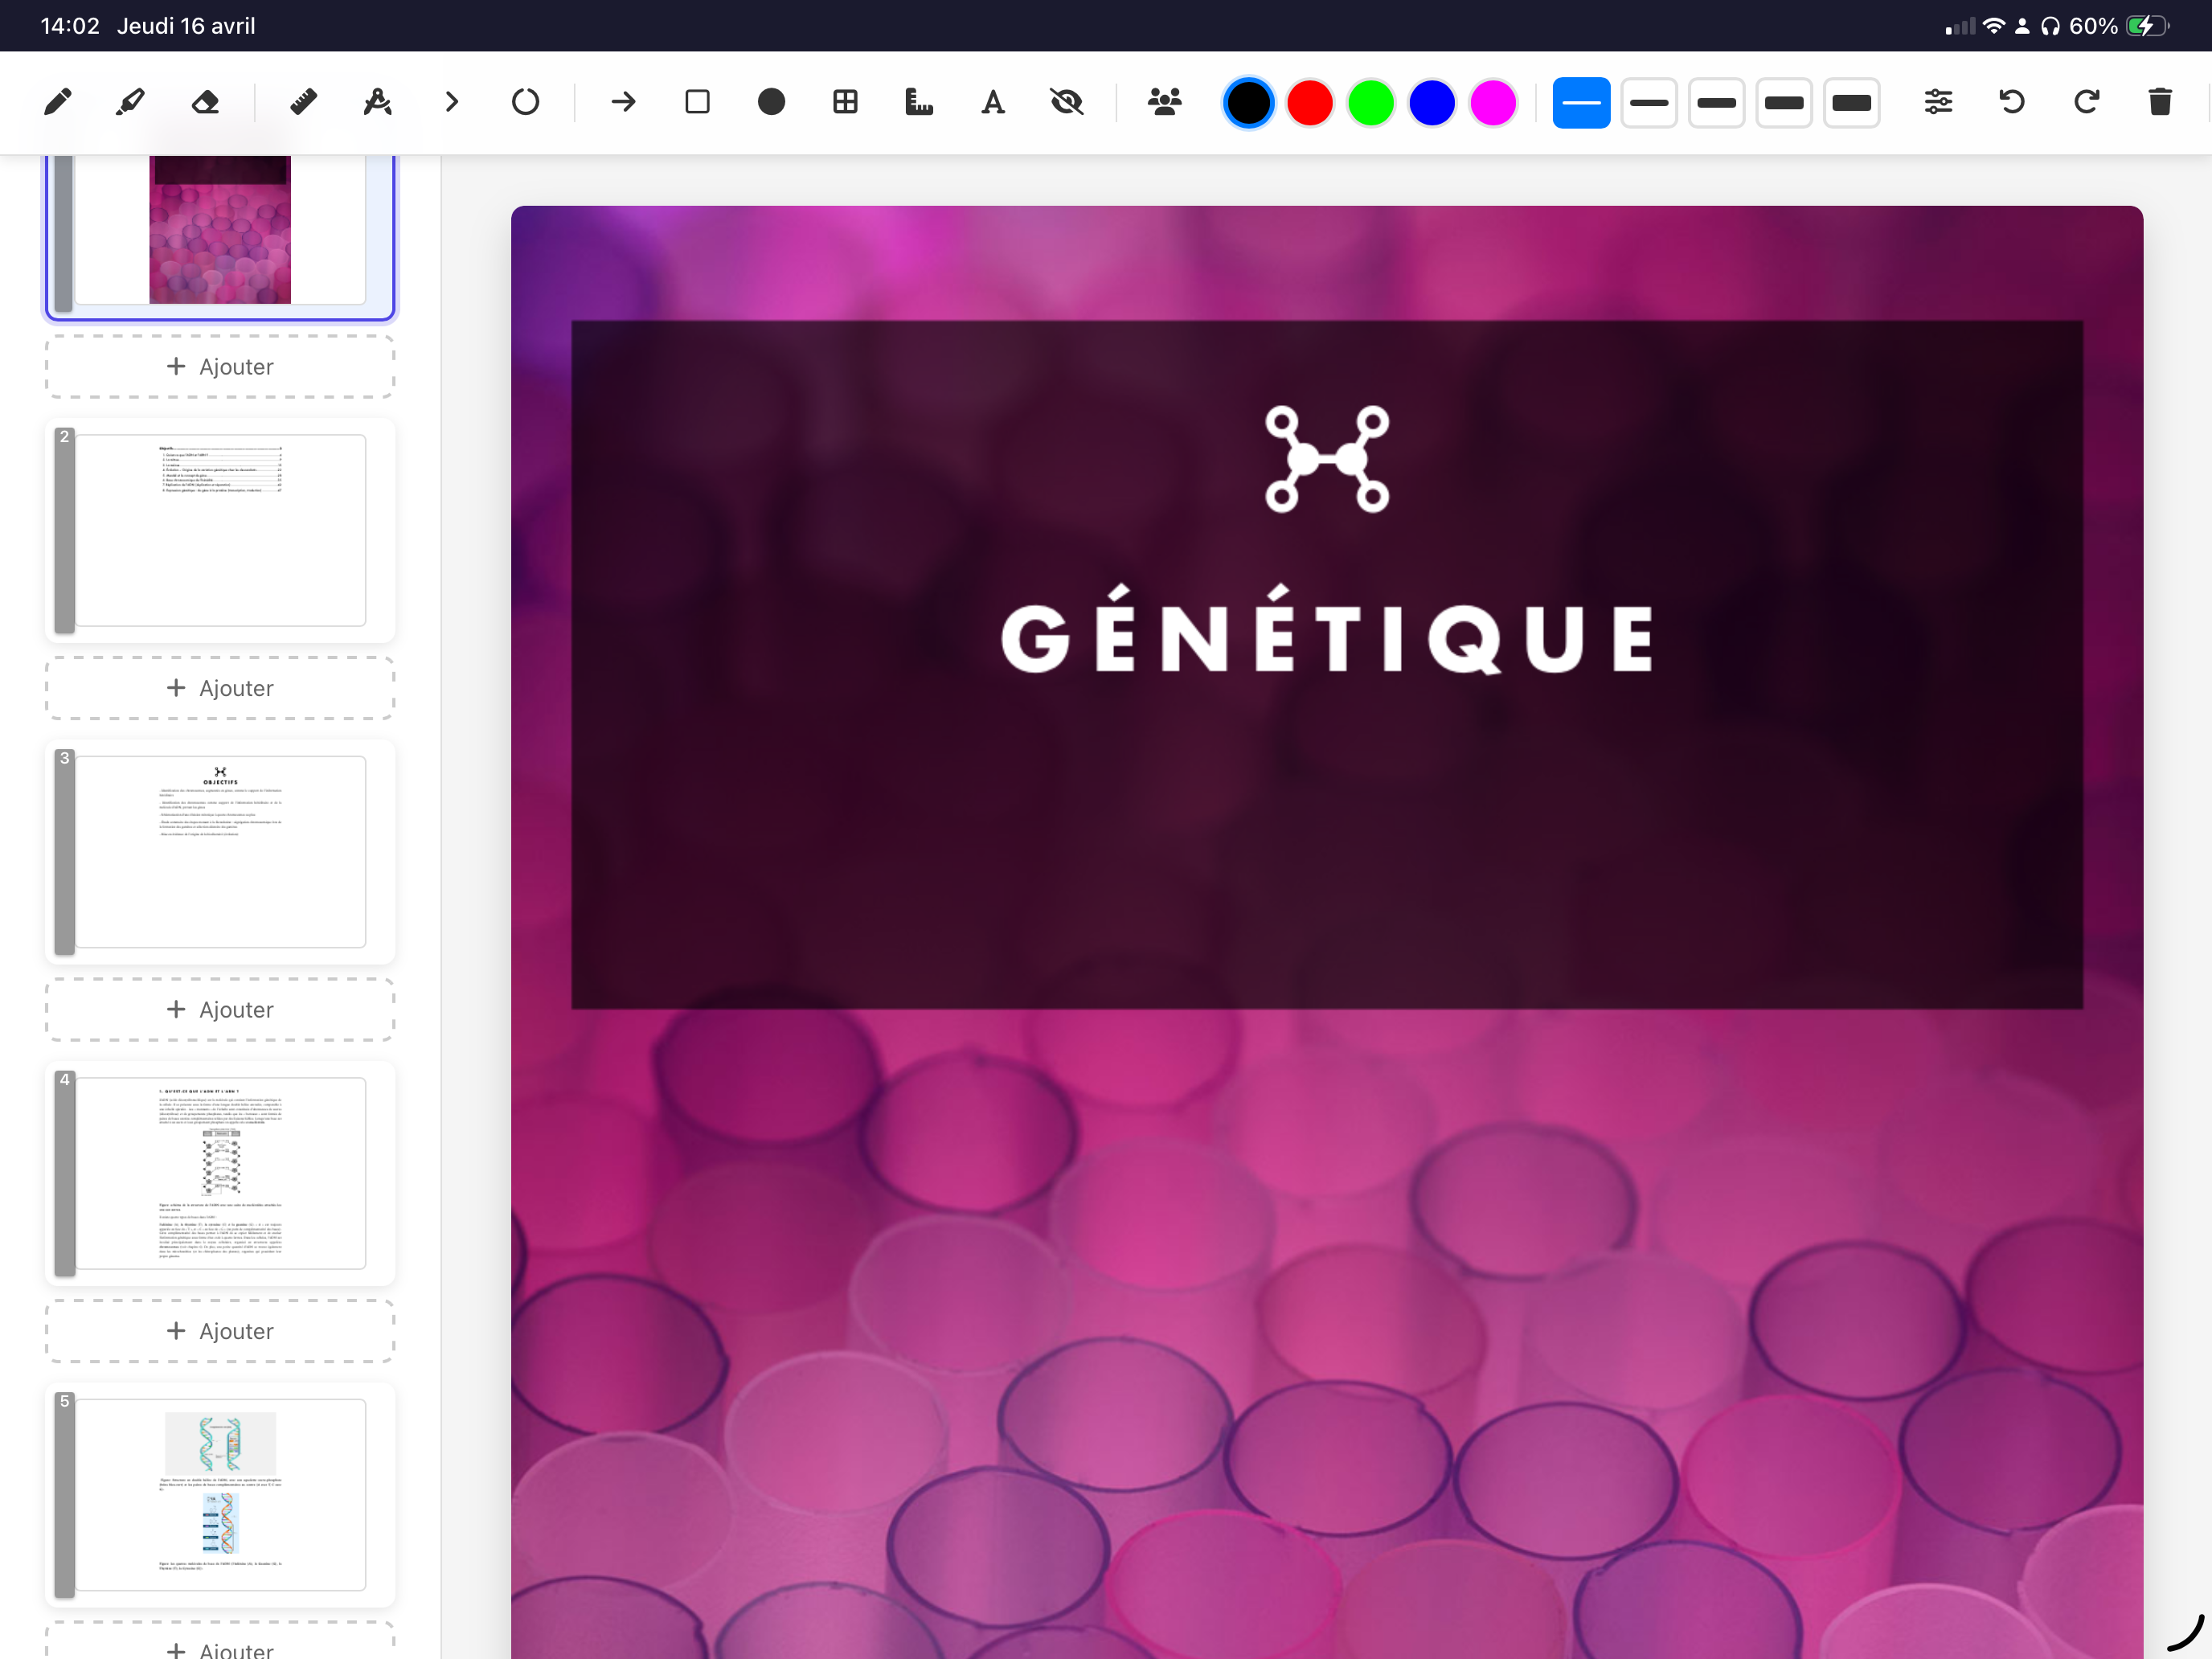Choose the black pen color
The image size is (2212, 1659).
click(x=1248, y=103)
